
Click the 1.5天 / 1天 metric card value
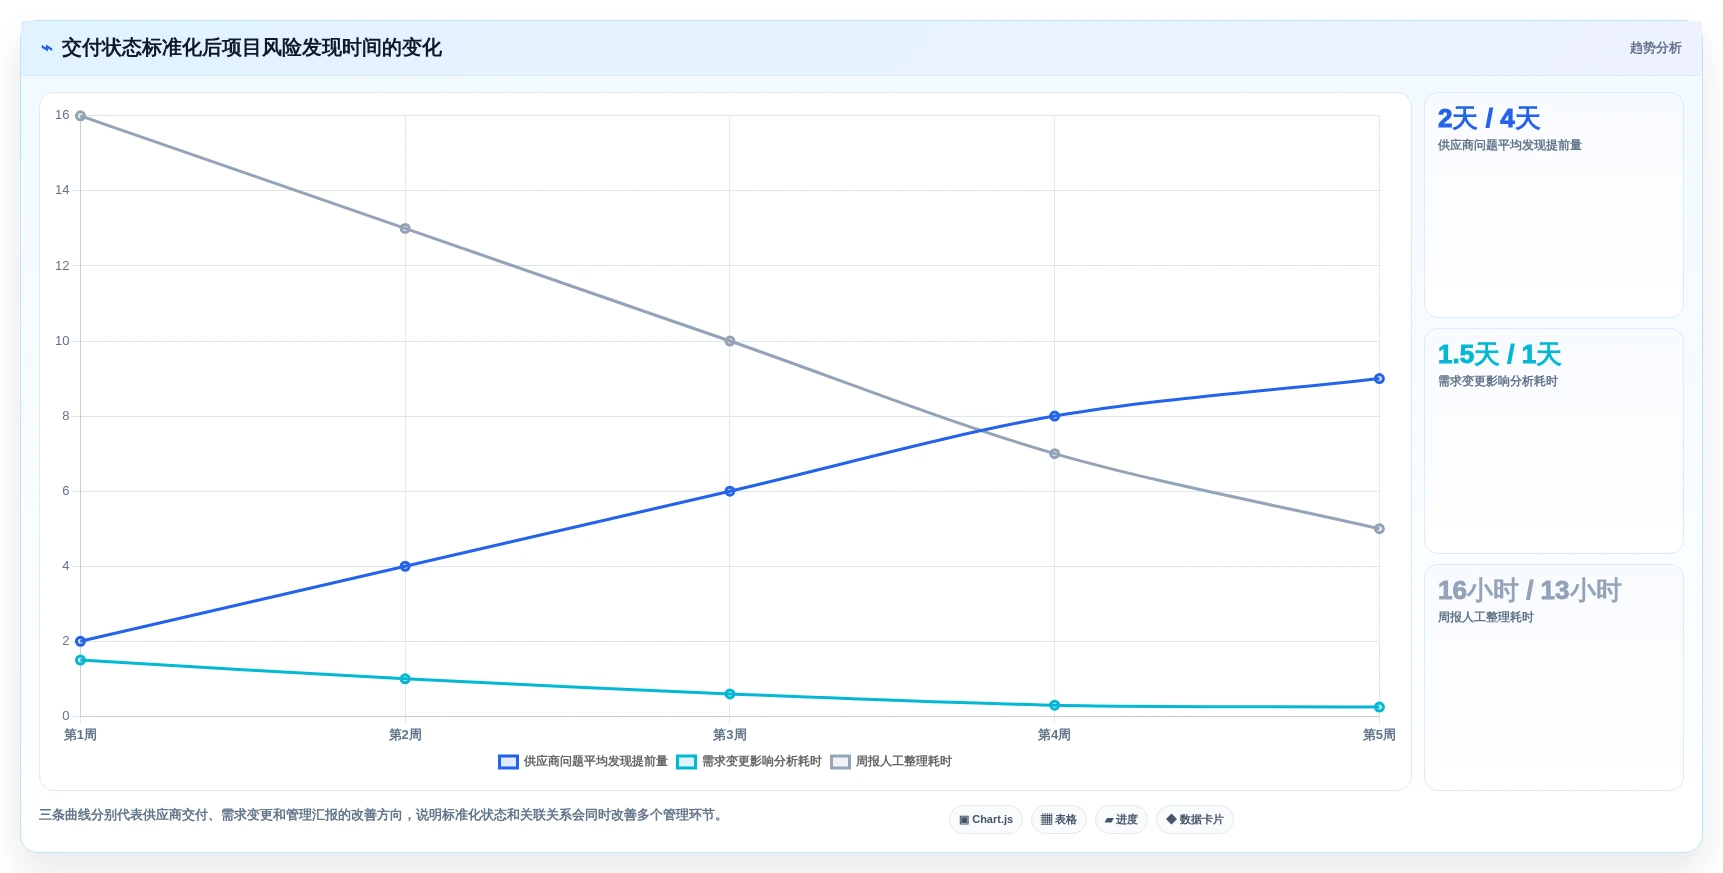[1499, 355]
